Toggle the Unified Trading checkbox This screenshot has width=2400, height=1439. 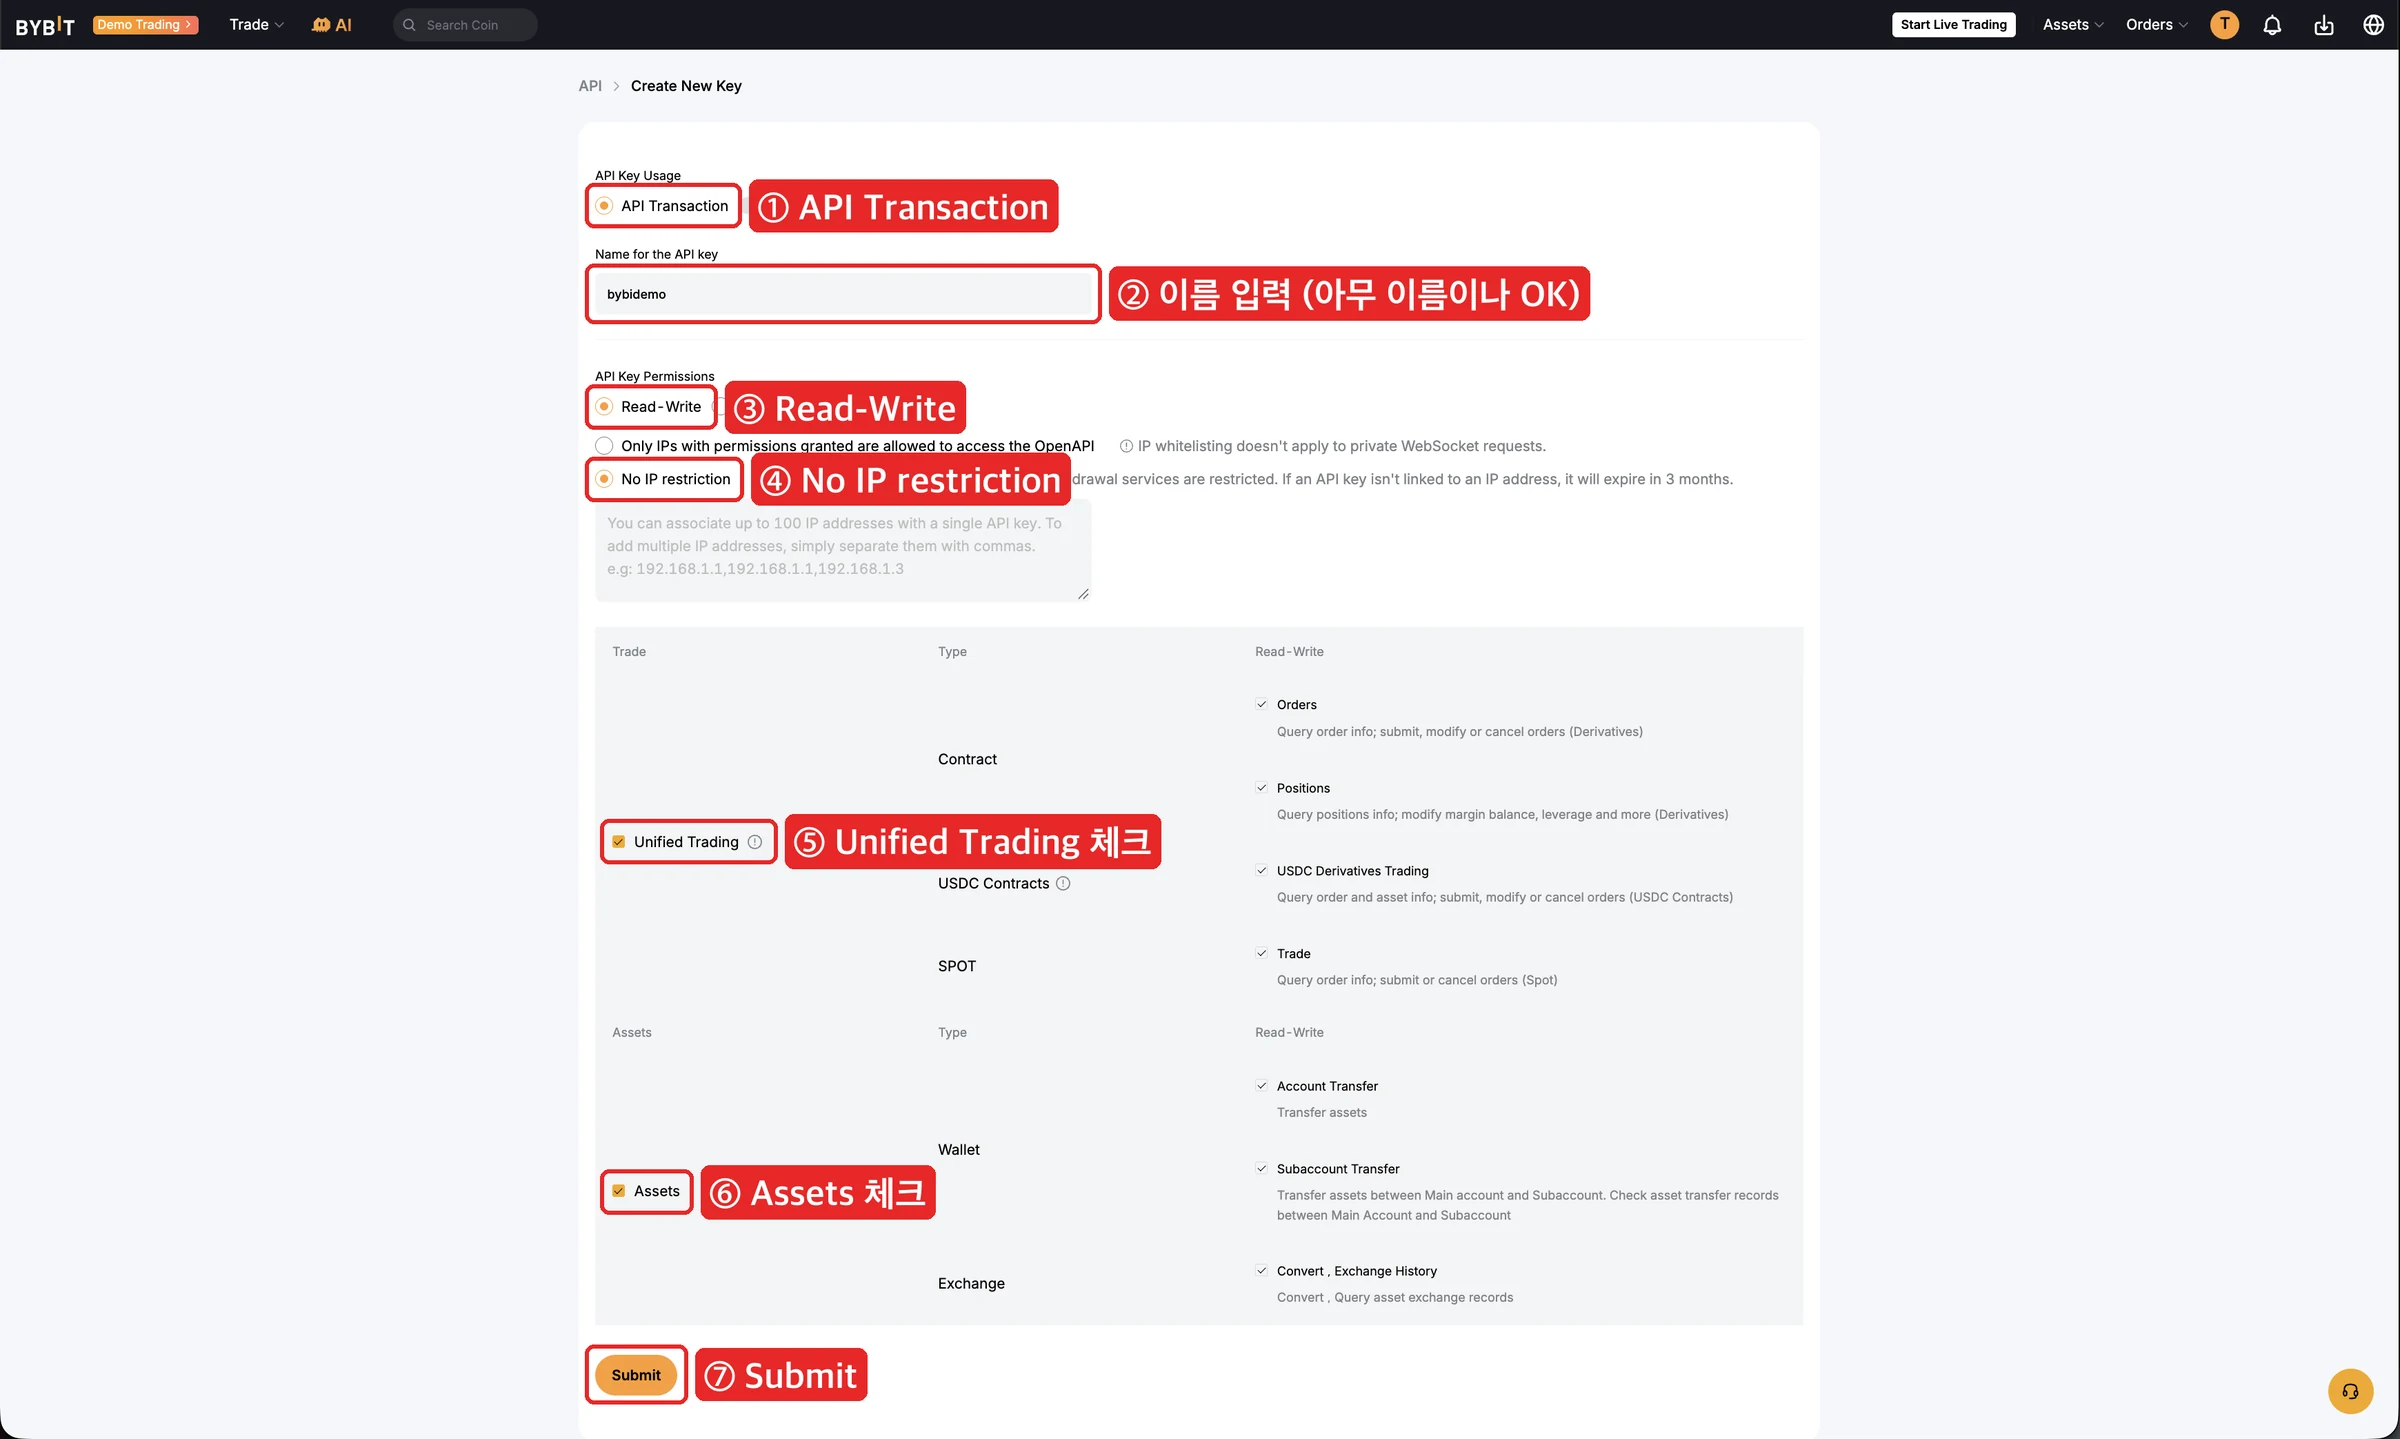(619, 842)
